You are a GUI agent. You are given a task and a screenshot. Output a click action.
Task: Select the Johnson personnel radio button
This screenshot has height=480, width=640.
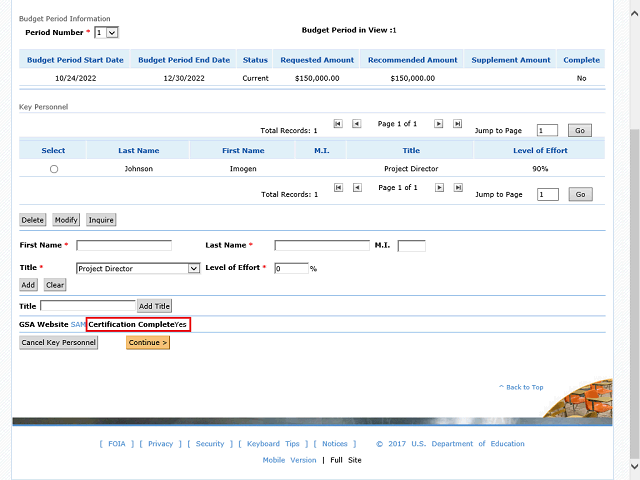coord(54,169)
